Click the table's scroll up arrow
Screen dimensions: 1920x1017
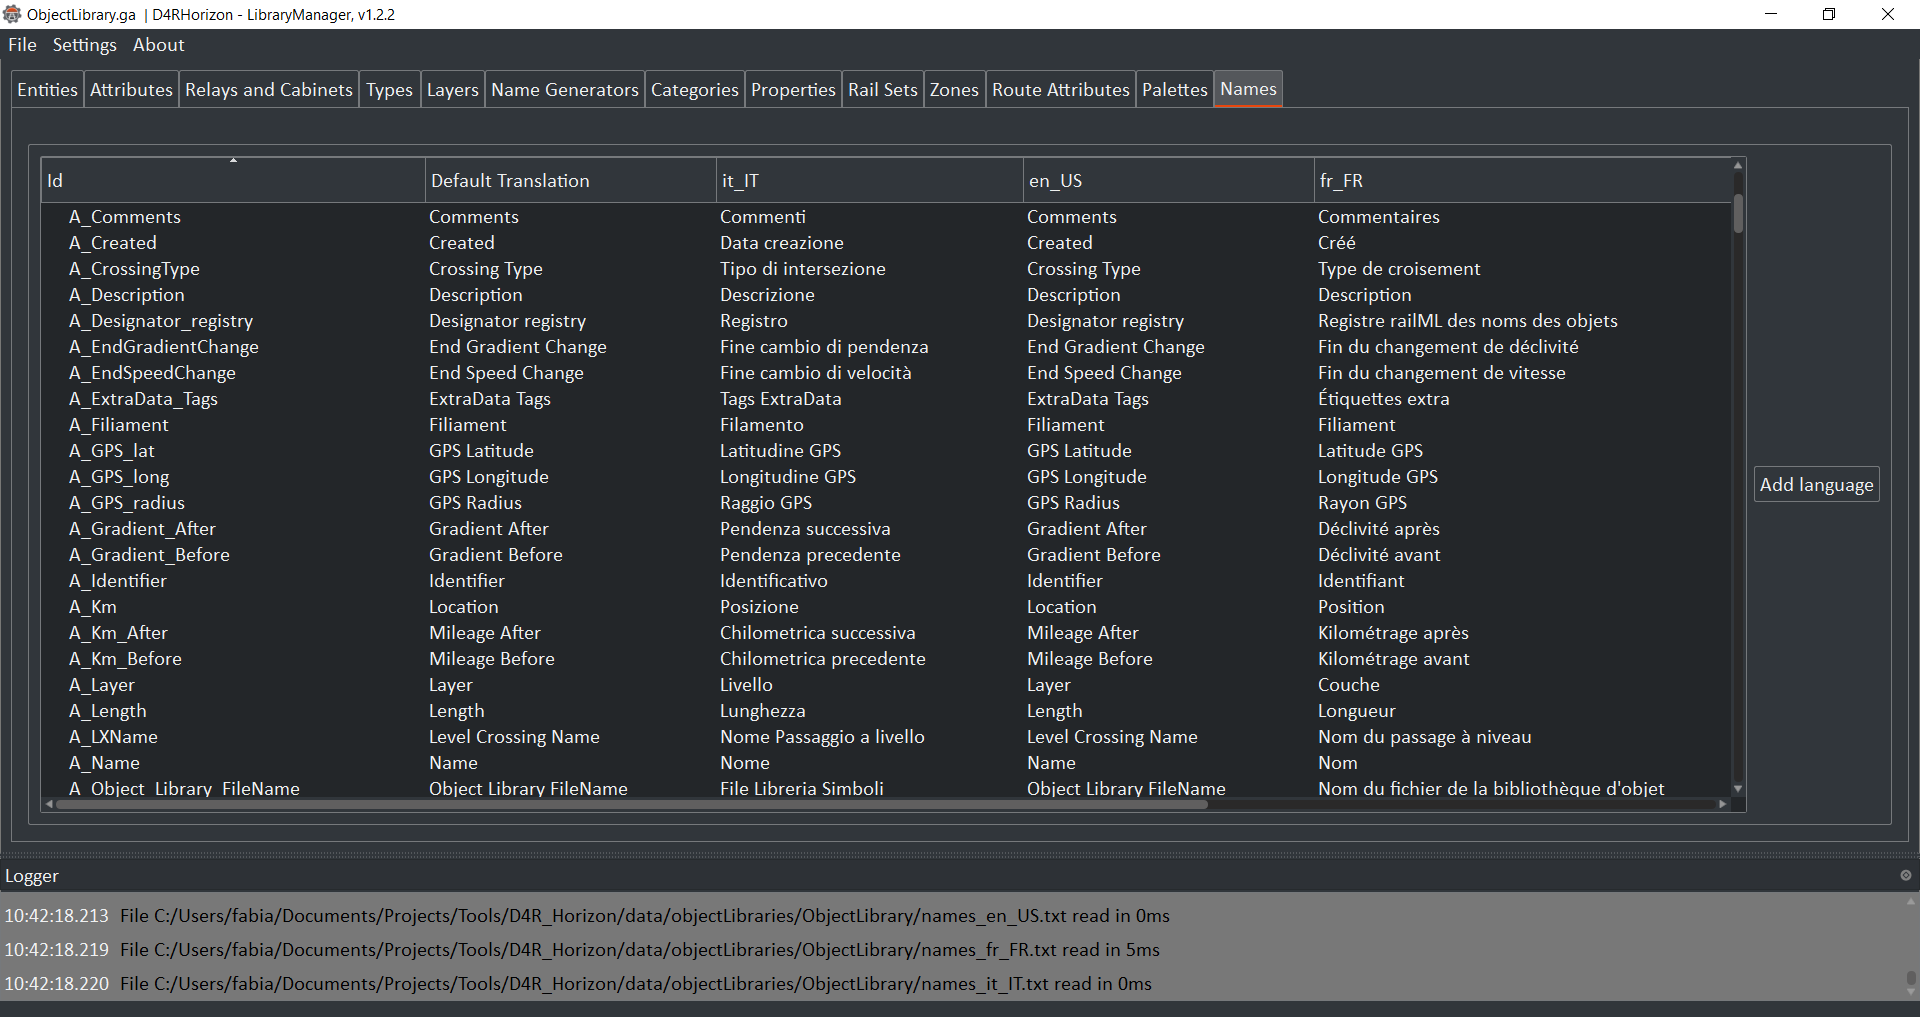tap(1738, 165)
